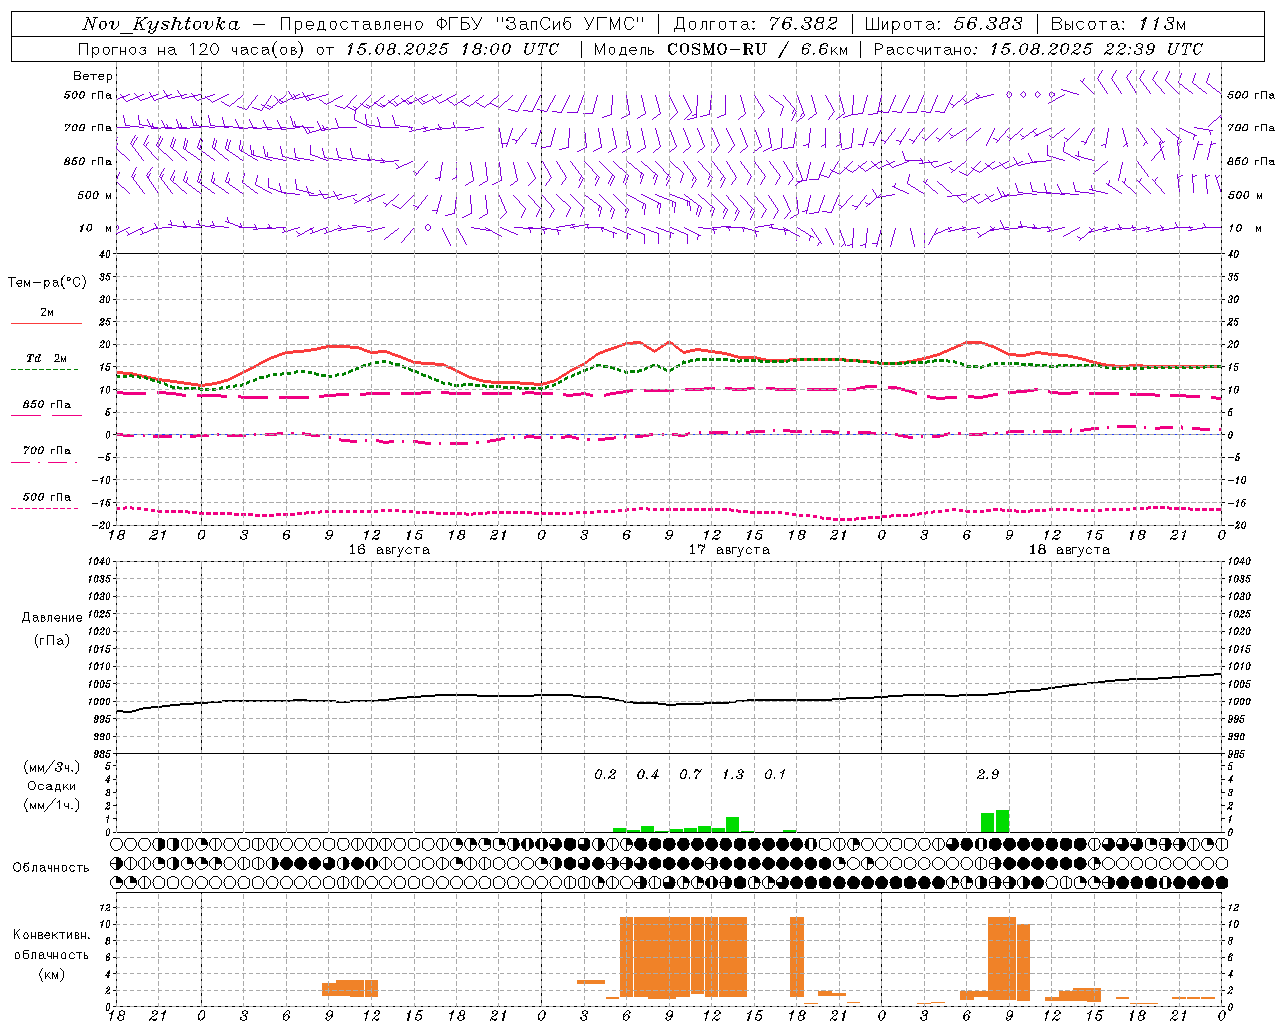Select the longitude value Долгота: 76.382
Screen dimensions: 1280x1024
pyautogui.click(x=755, y=24)
